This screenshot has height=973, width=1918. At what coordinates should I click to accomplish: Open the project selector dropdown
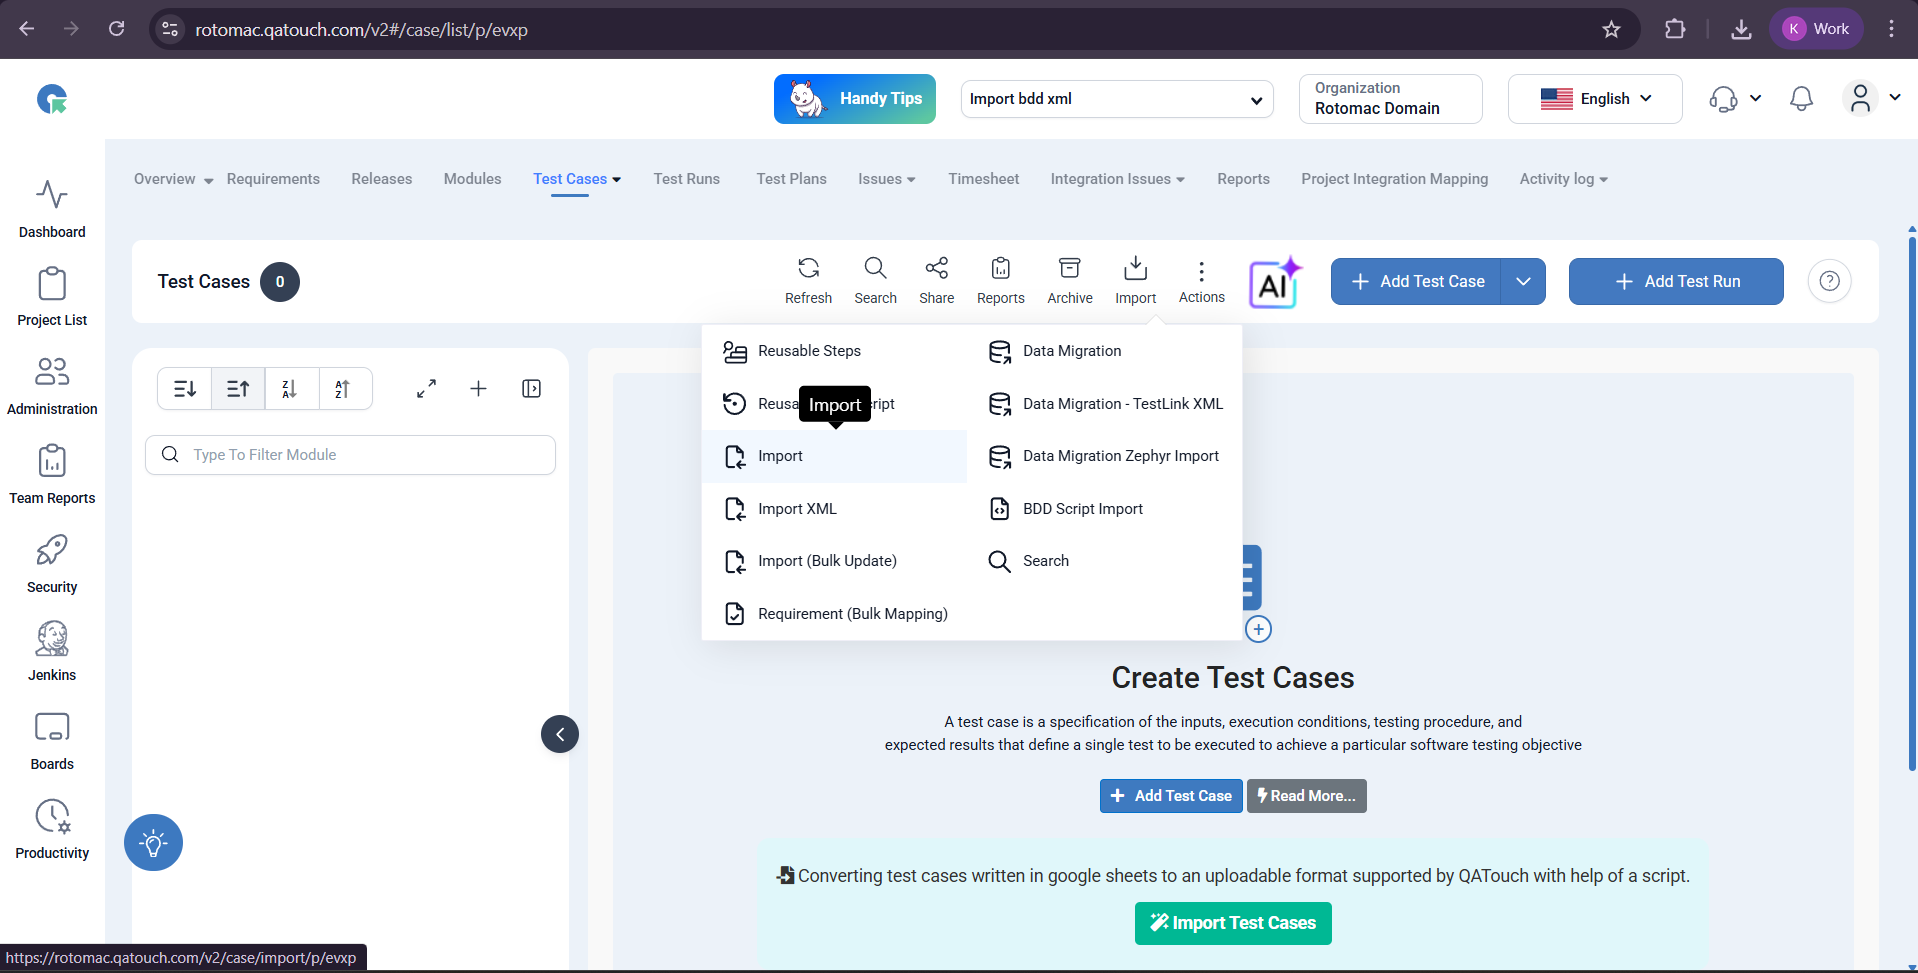point(1116,99)
